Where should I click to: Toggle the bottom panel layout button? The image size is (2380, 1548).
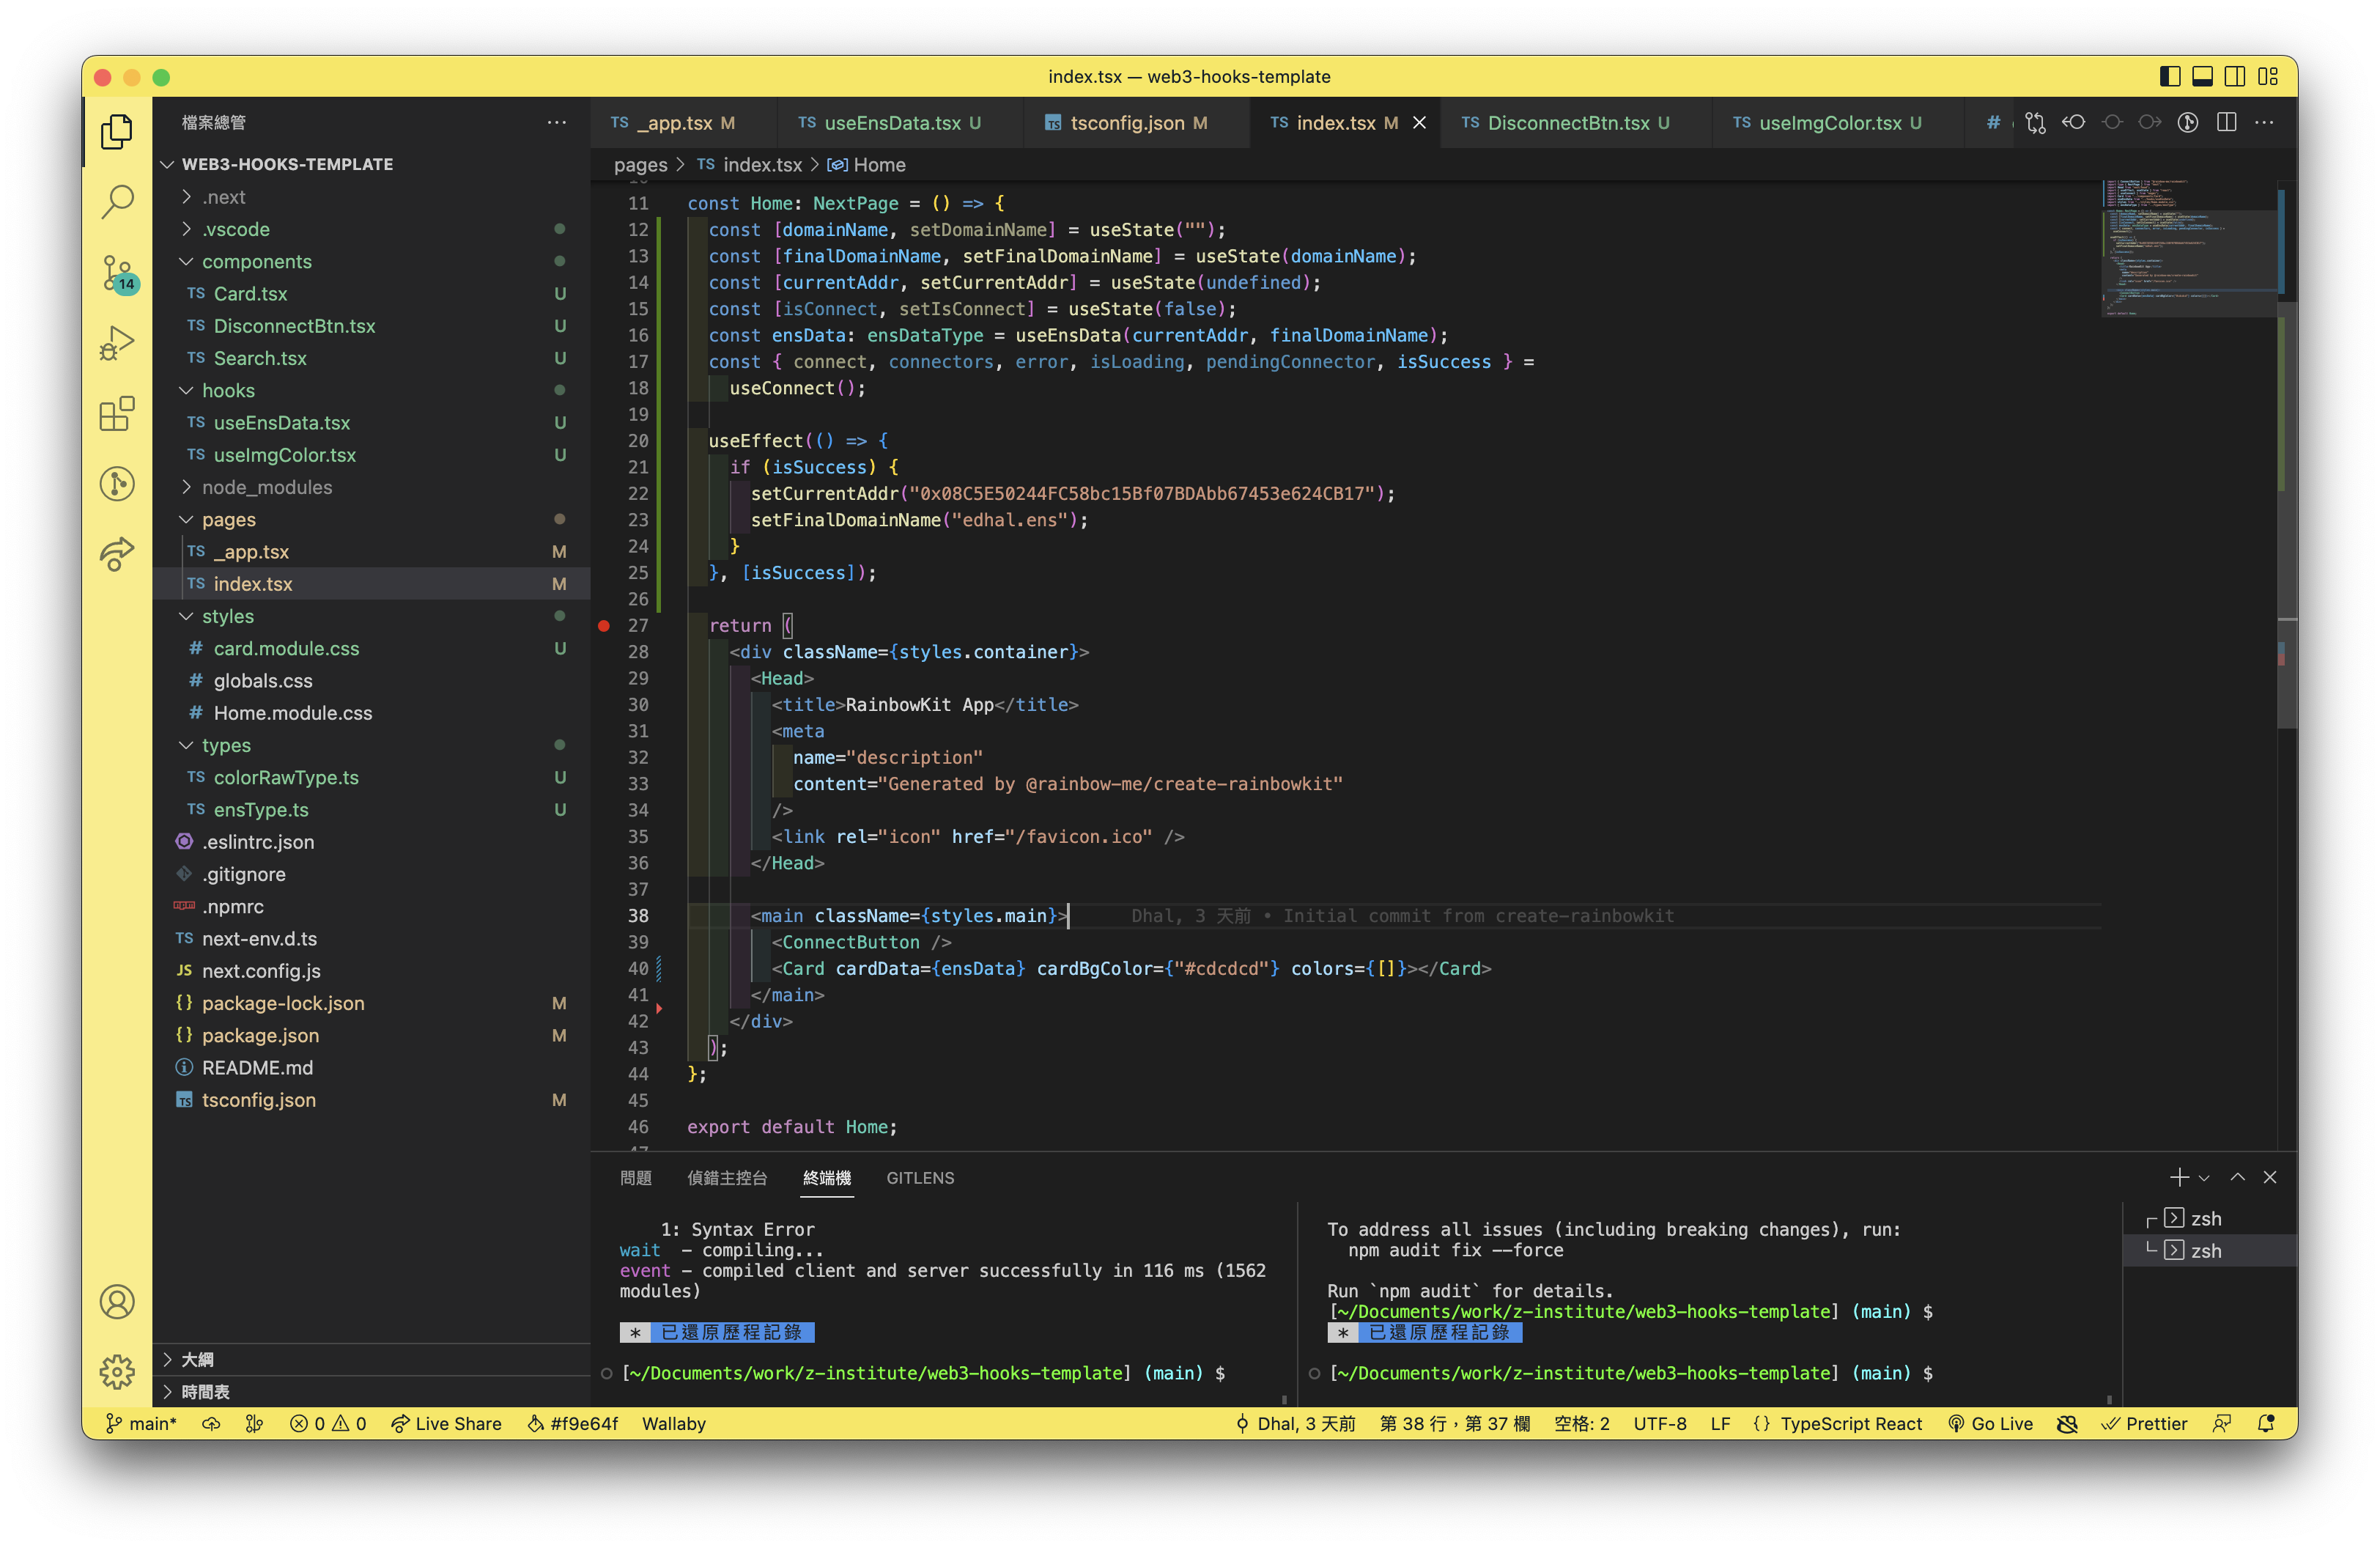click(2202, 77)
